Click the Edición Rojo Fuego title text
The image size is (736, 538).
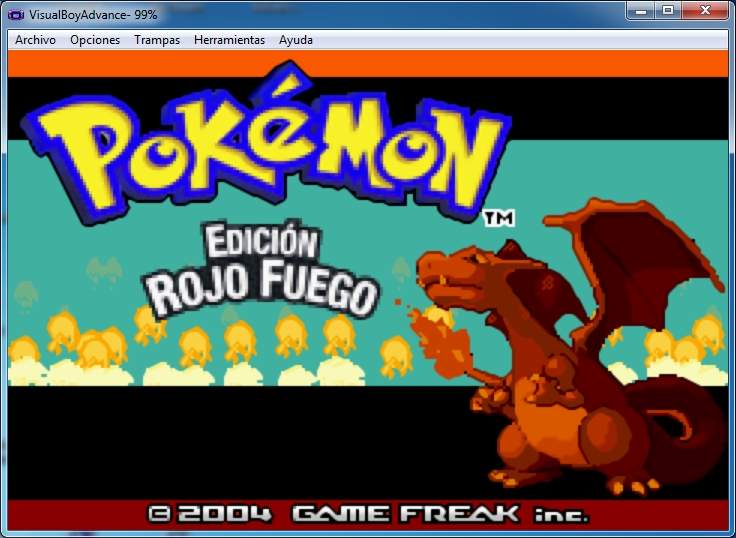click(261, 270)
